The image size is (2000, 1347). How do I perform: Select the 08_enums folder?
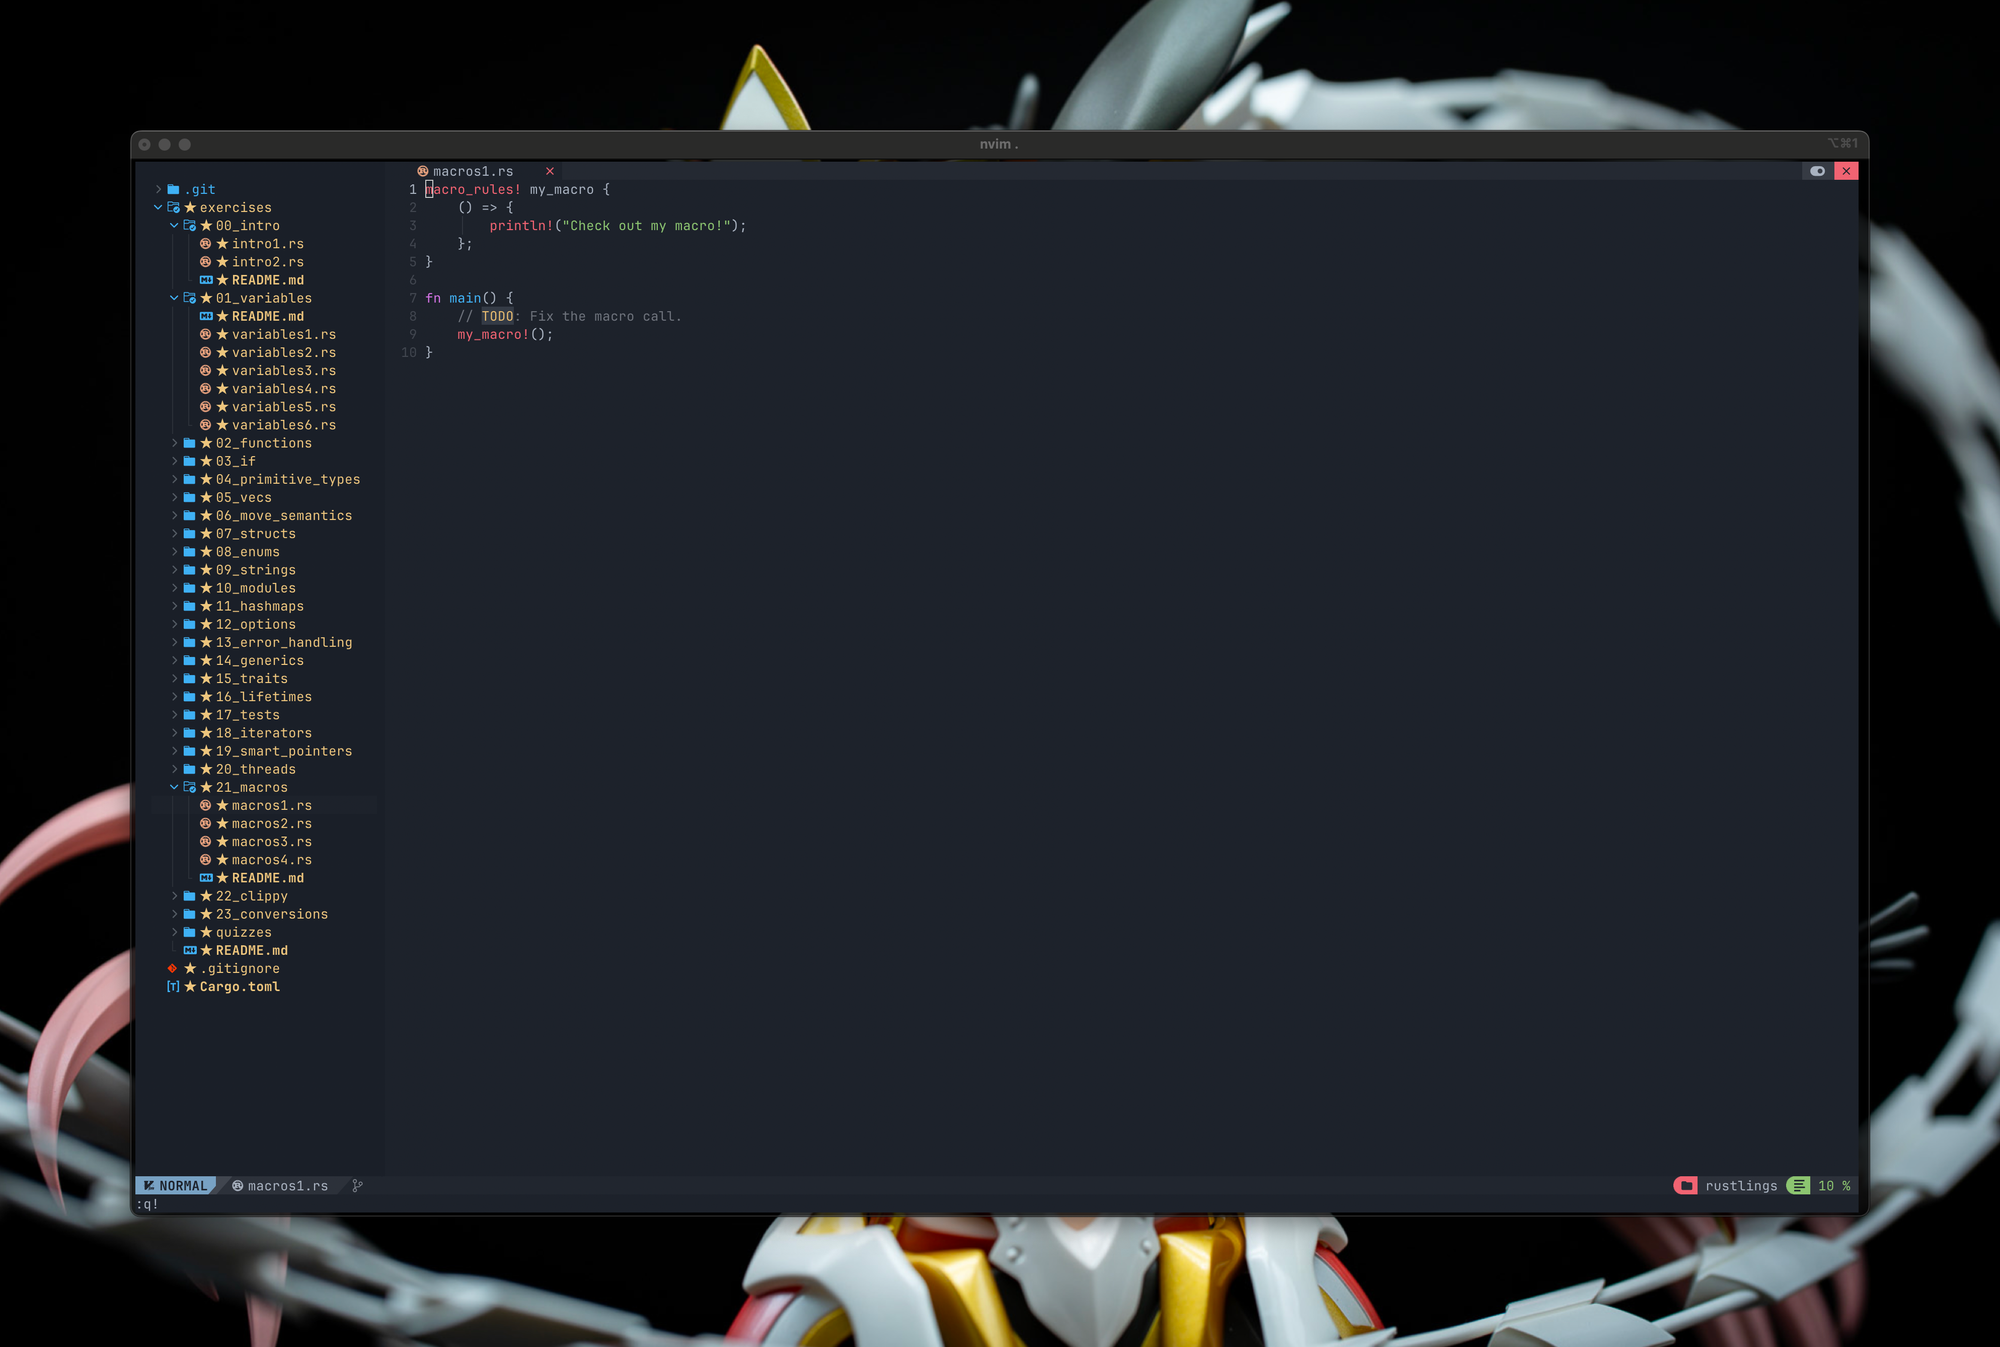tap(248, 552)
